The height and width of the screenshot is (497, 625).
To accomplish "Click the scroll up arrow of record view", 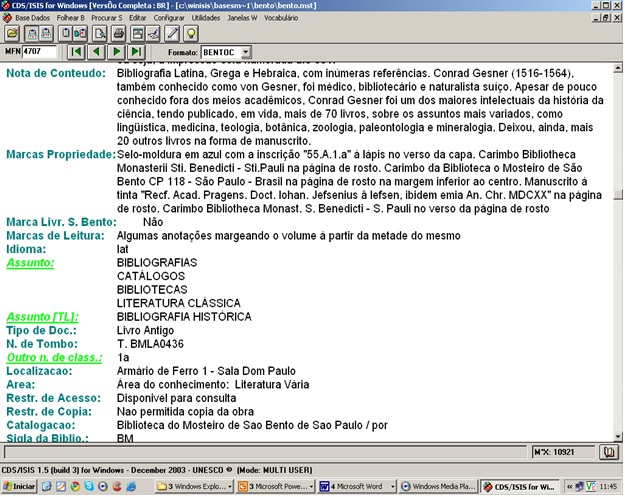I will pos(618,68).
